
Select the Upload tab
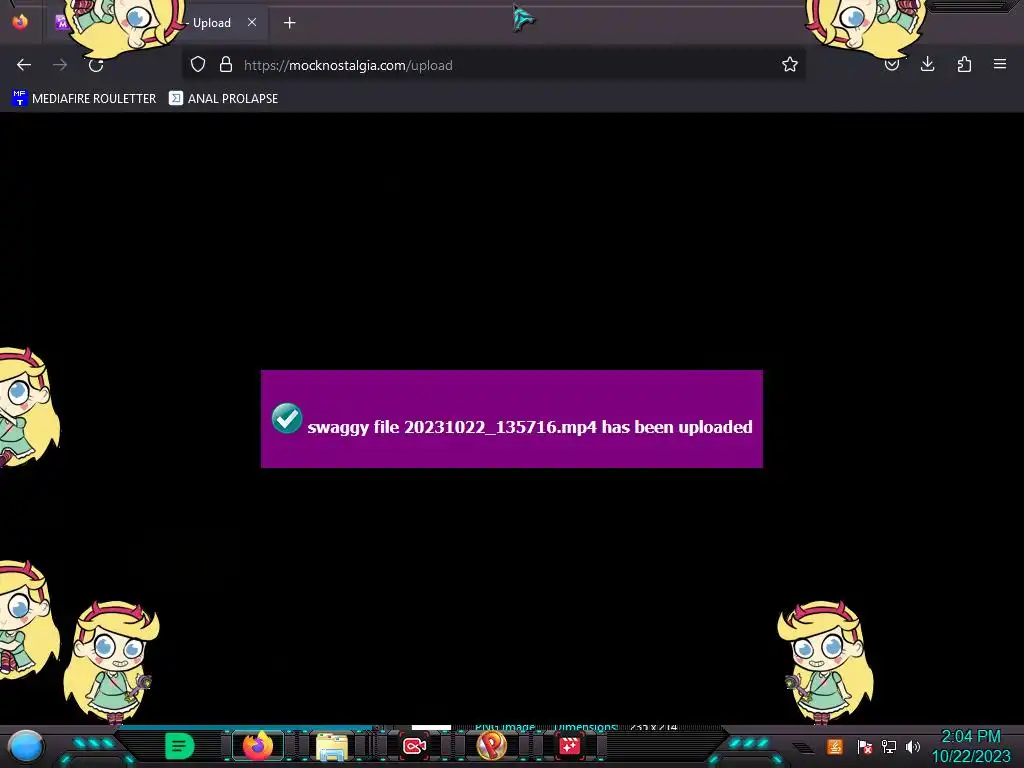click(x=157, y=23)
